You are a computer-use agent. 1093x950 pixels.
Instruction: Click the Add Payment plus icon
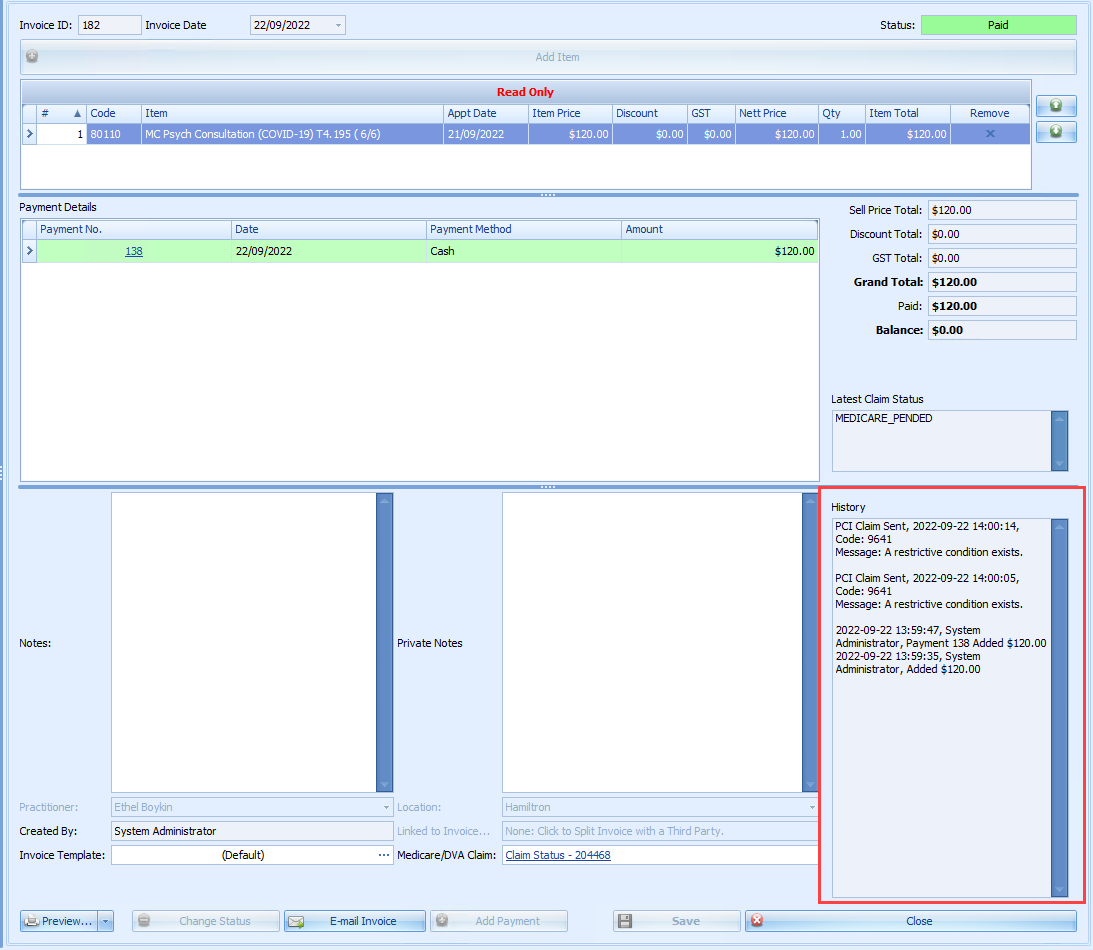tap(442, 920)
